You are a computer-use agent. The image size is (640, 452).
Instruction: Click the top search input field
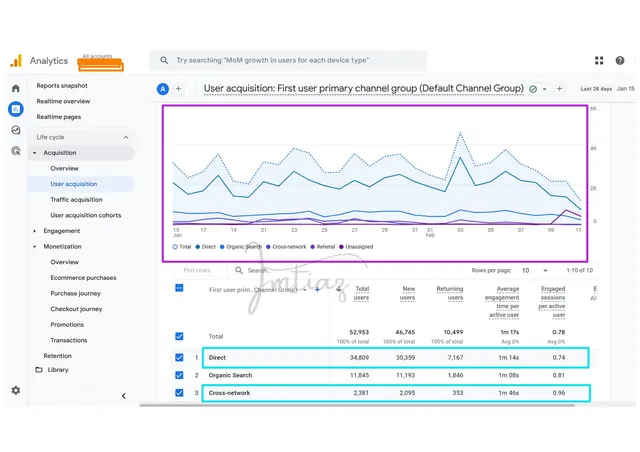289,60
